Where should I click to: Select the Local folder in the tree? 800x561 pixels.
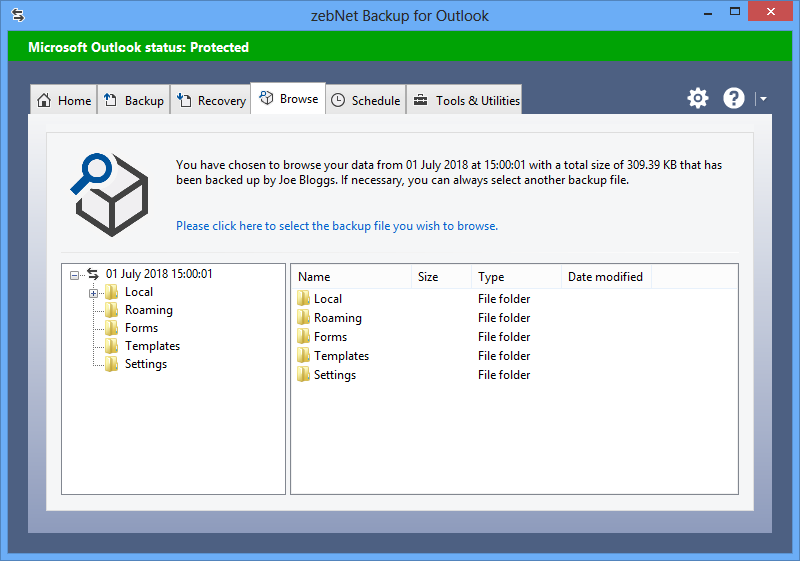[x=139, y=292]
